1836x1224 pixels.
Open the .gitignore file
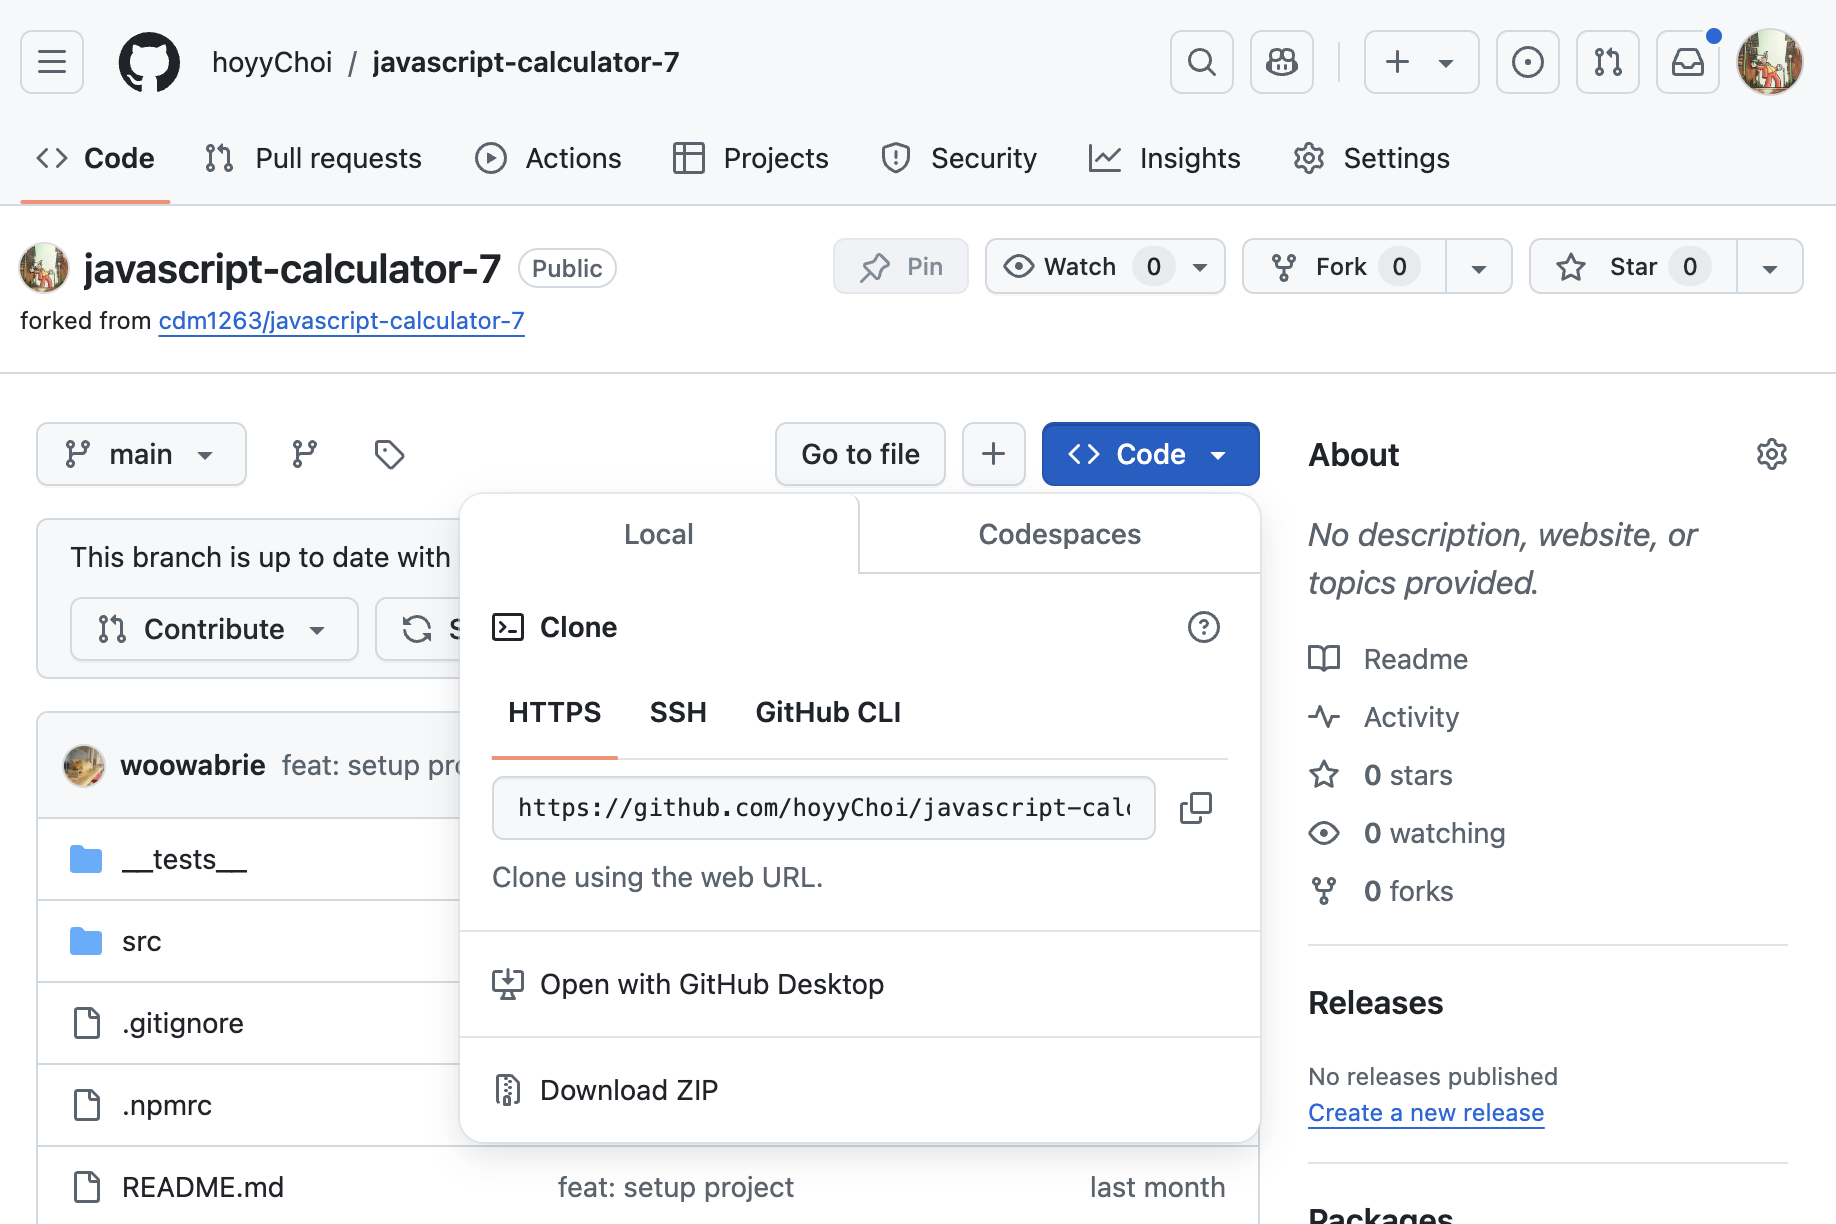183,1023
